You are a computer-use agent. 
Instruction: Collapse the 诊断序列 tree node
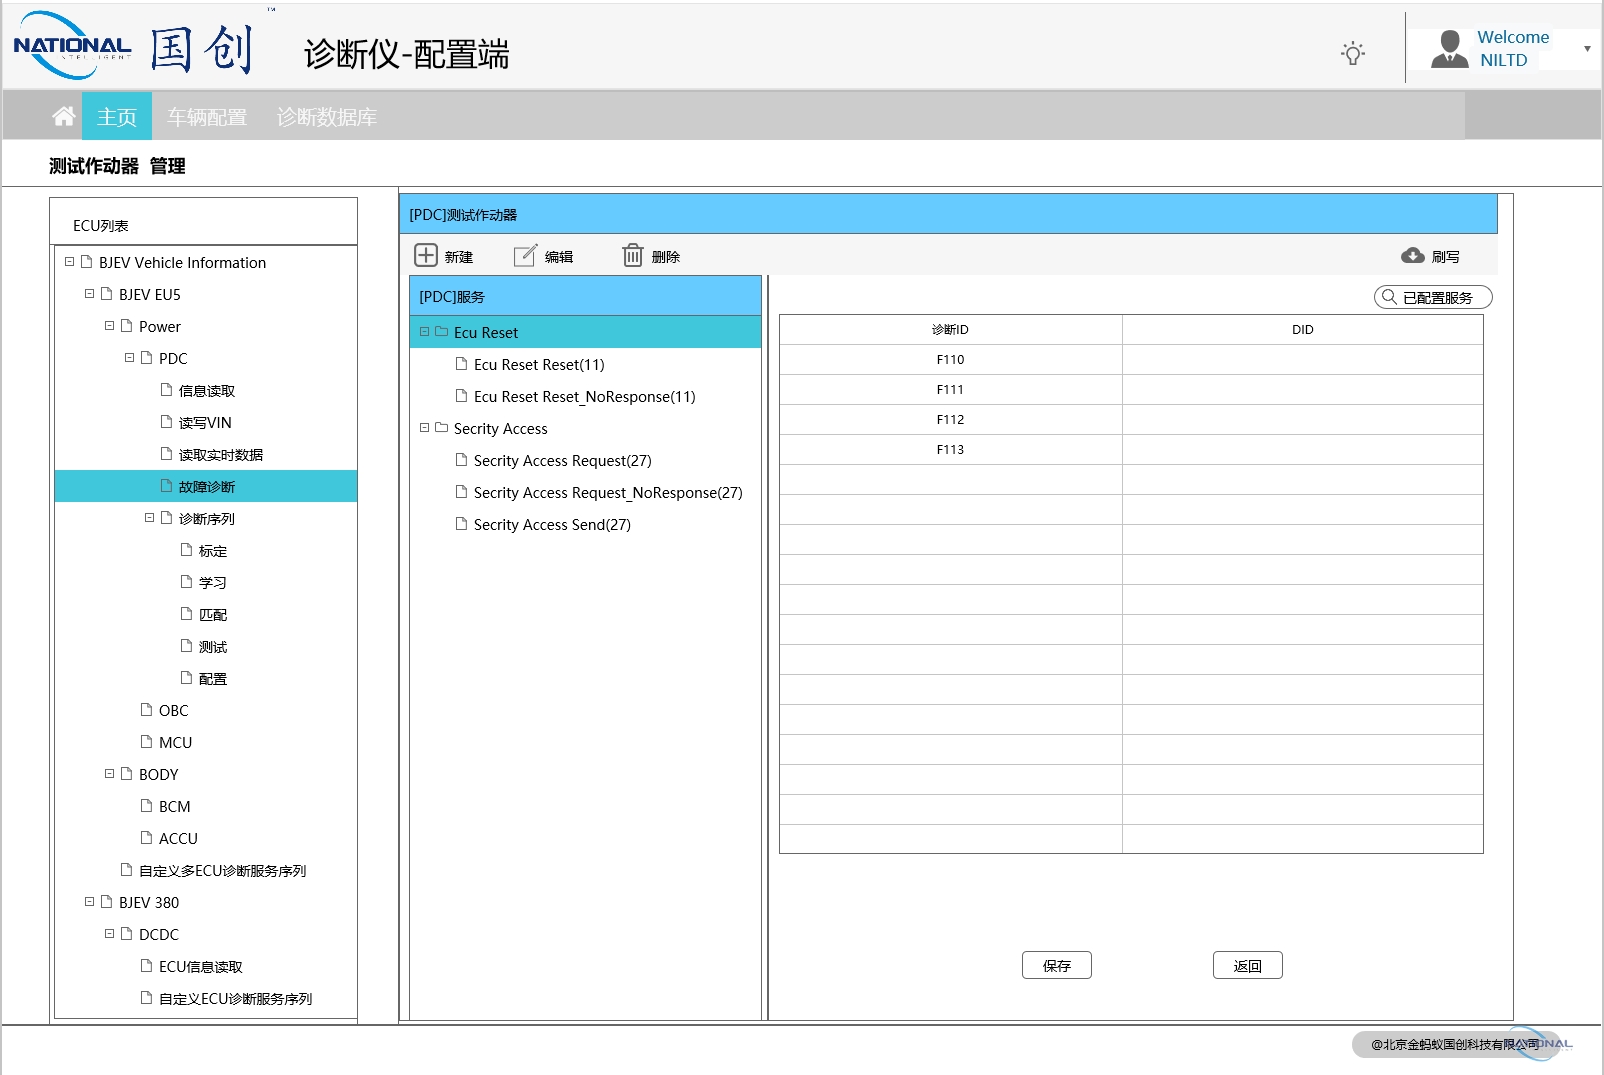[x=149, y=518]
